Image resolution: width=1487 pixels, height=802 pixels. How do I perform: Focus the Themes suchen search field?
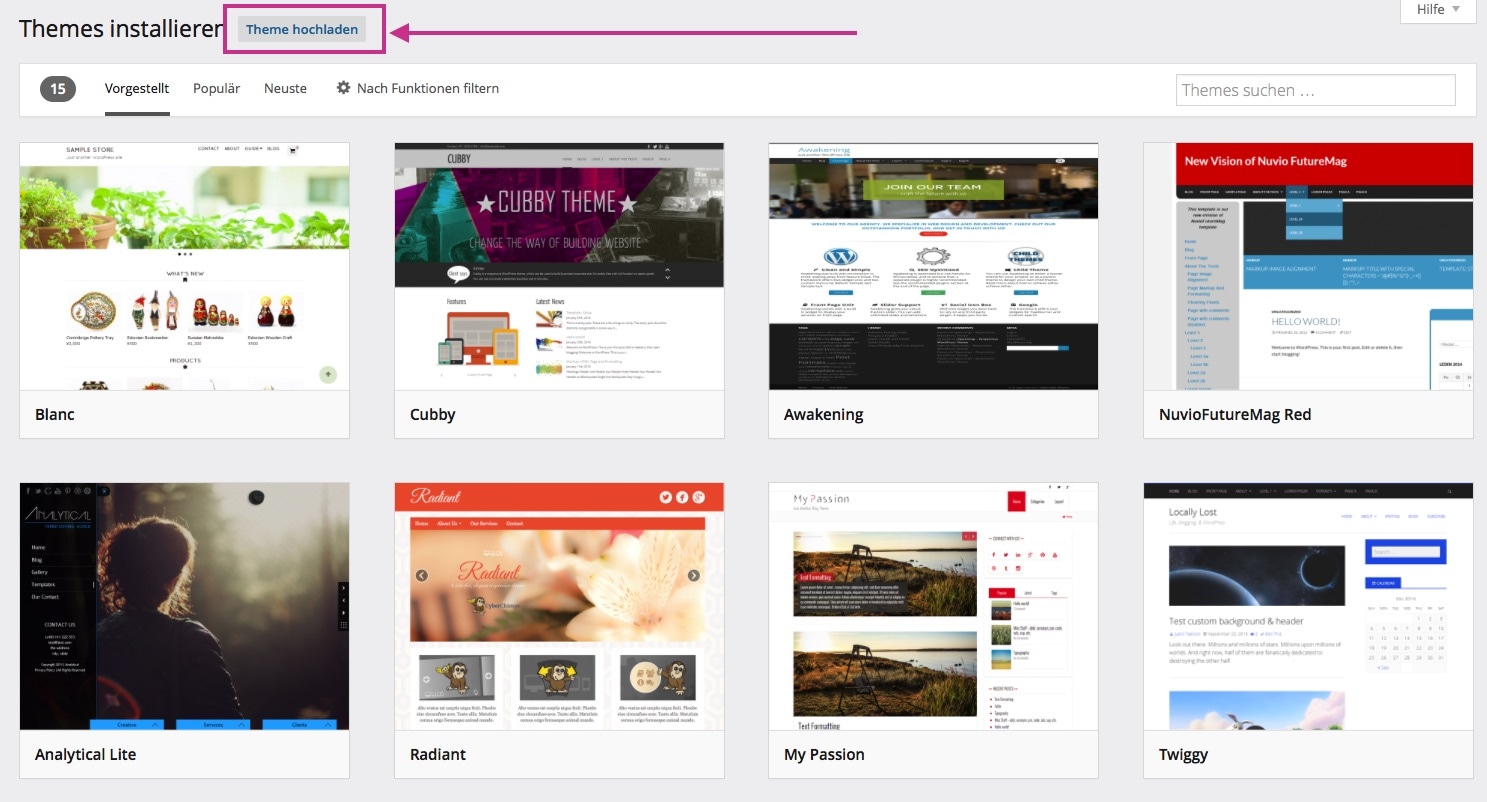1315,90
